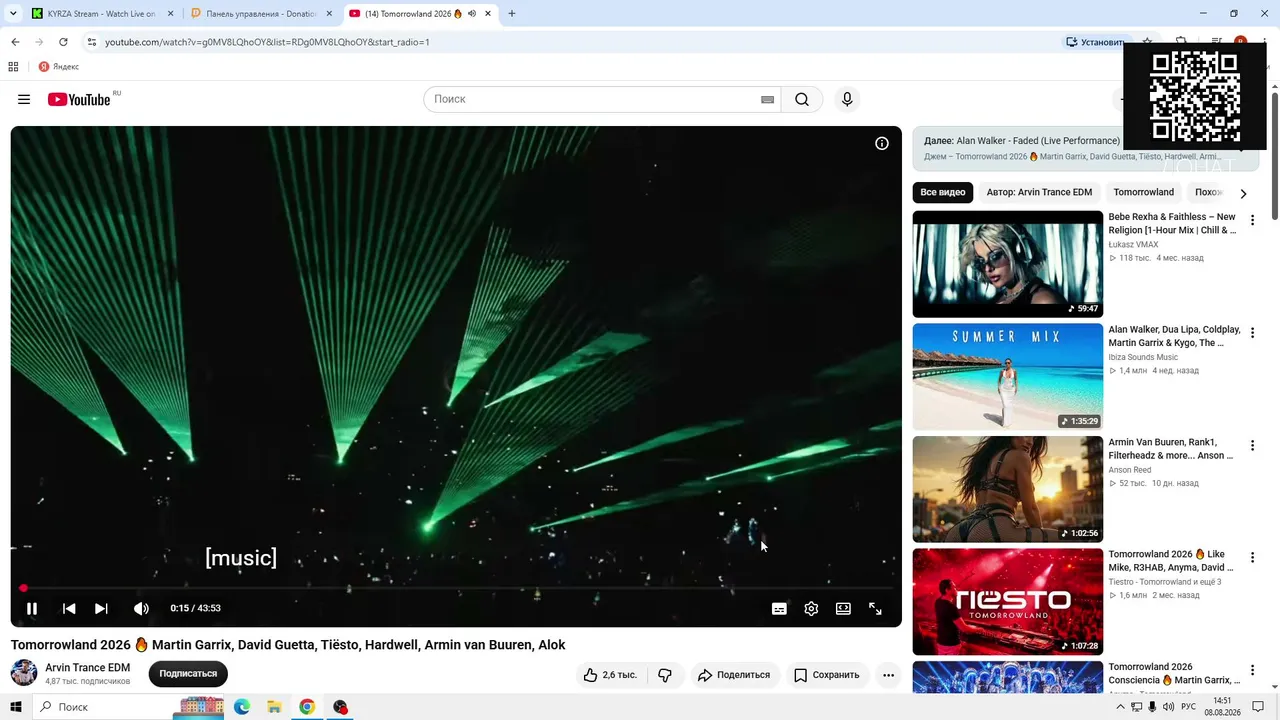This screenshot has height=720, width=1280.
Task: Close the KYRZA Stream tab
Action: (170, 14)
